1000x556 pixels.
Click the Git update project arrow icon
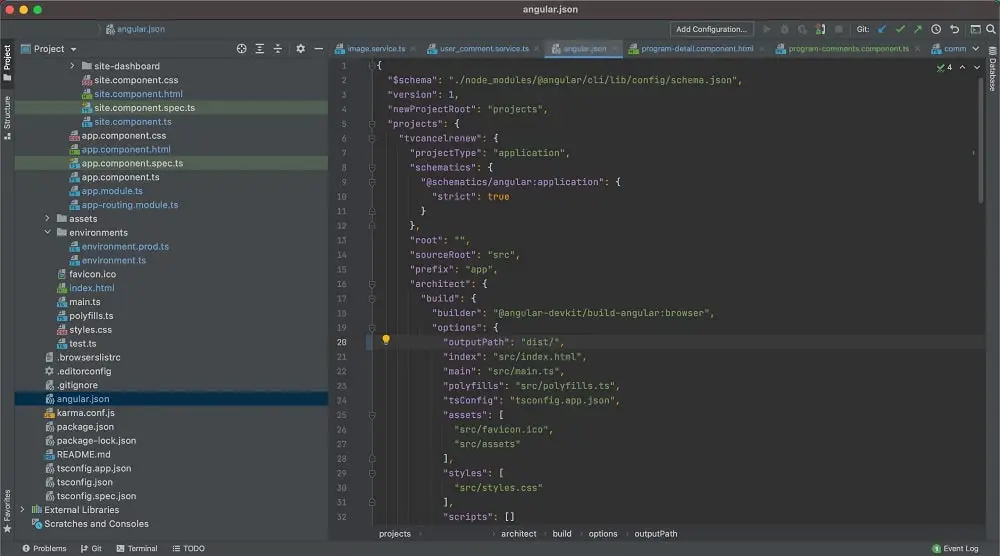coord(882,30)
